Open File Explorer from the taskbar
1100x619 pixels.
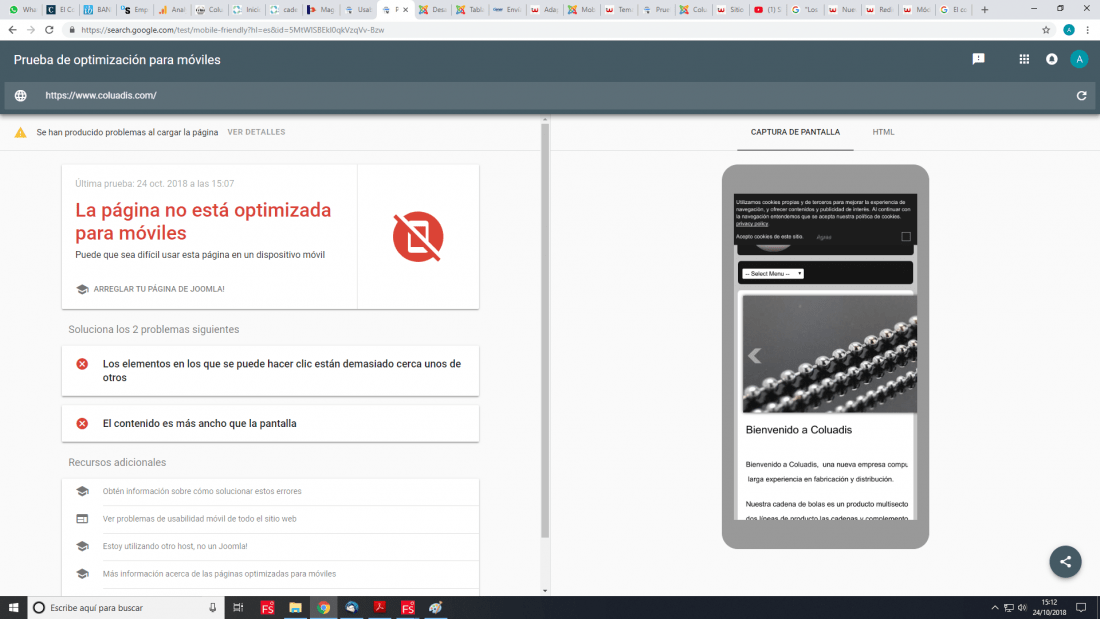[295, 608]
